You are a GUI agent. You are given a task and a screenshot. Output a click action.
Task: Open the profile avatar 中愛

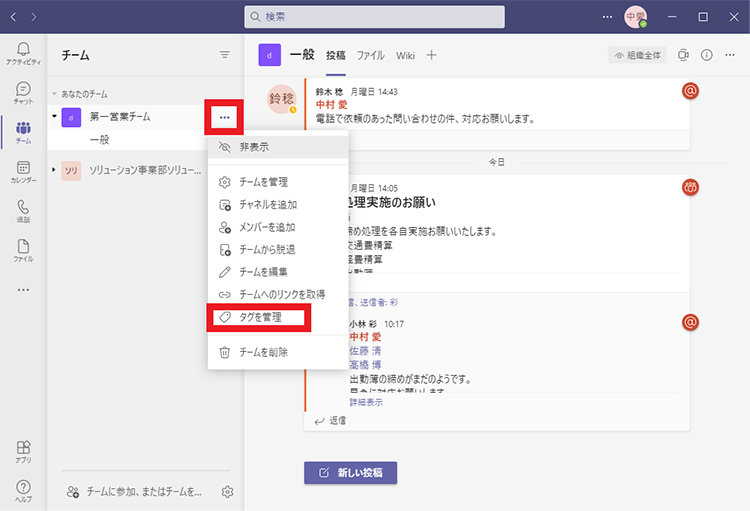[x=635, y=17]
